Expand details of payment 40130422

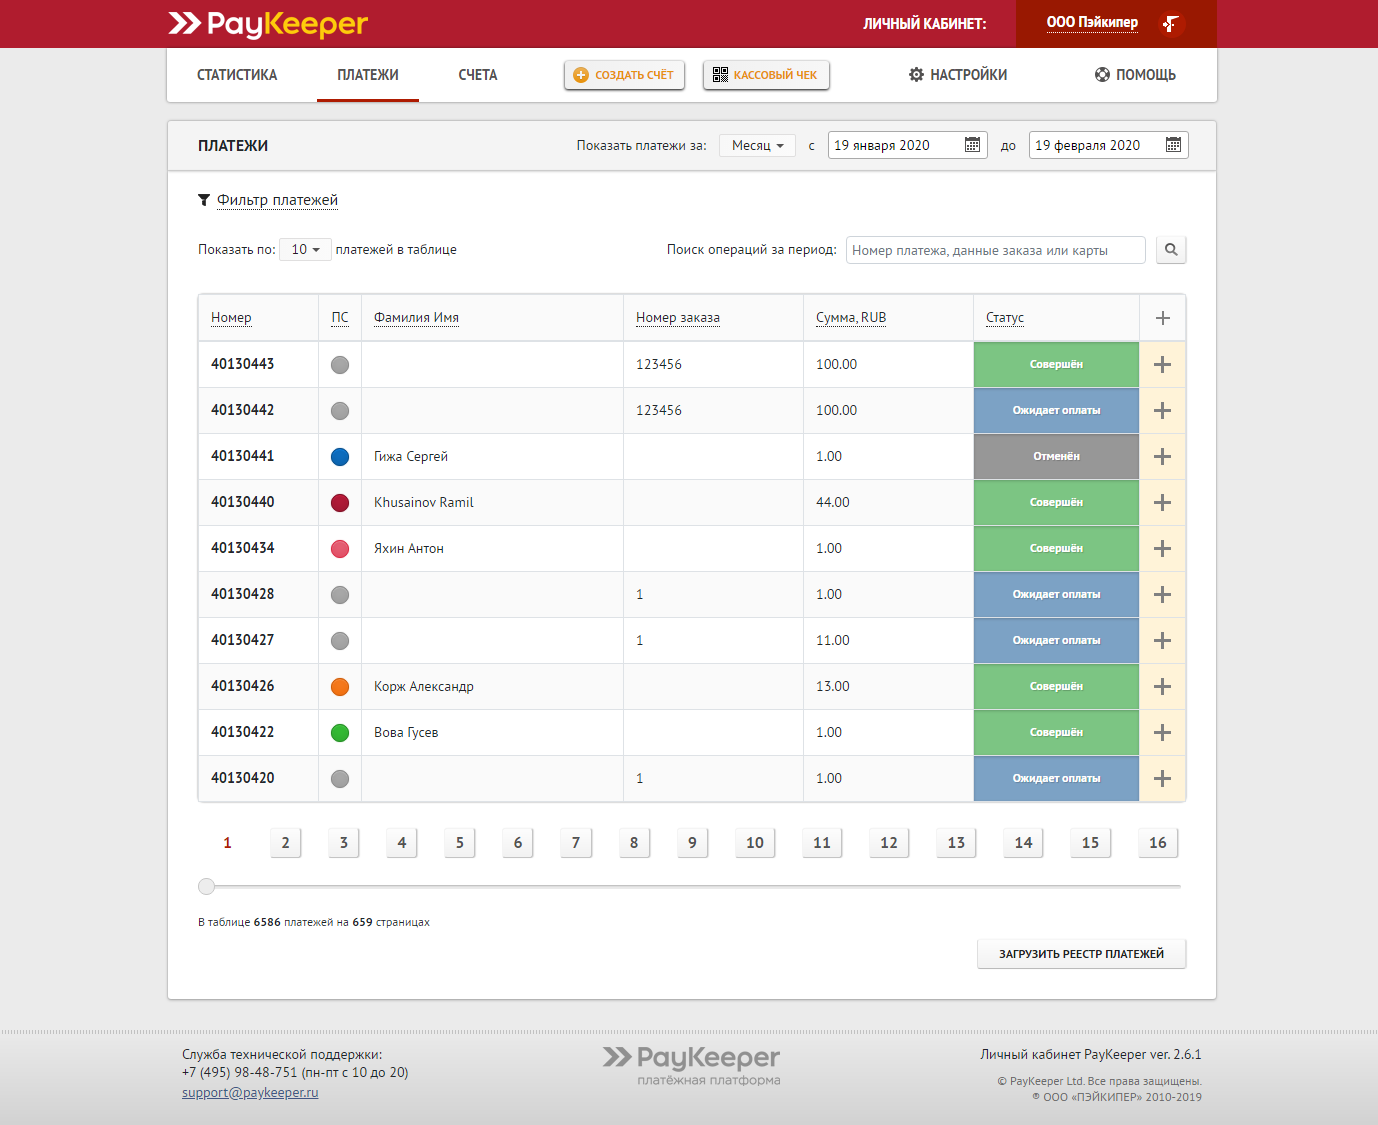[x=1162, y=732]
